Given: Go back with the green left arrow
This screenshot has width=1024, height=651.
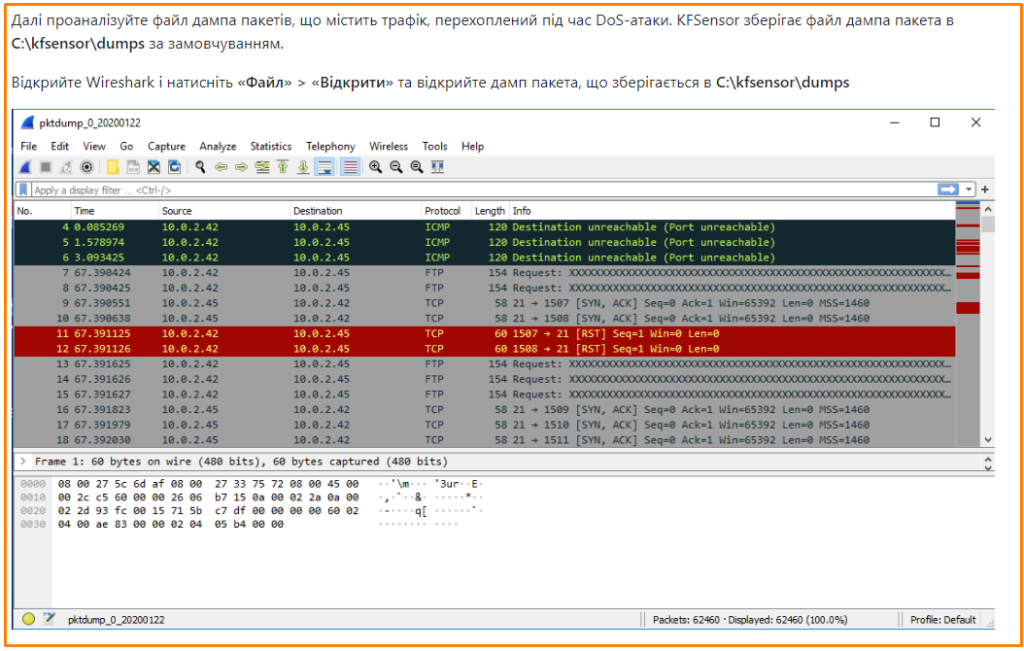Looking at the screenshot, I should (221, 167).
